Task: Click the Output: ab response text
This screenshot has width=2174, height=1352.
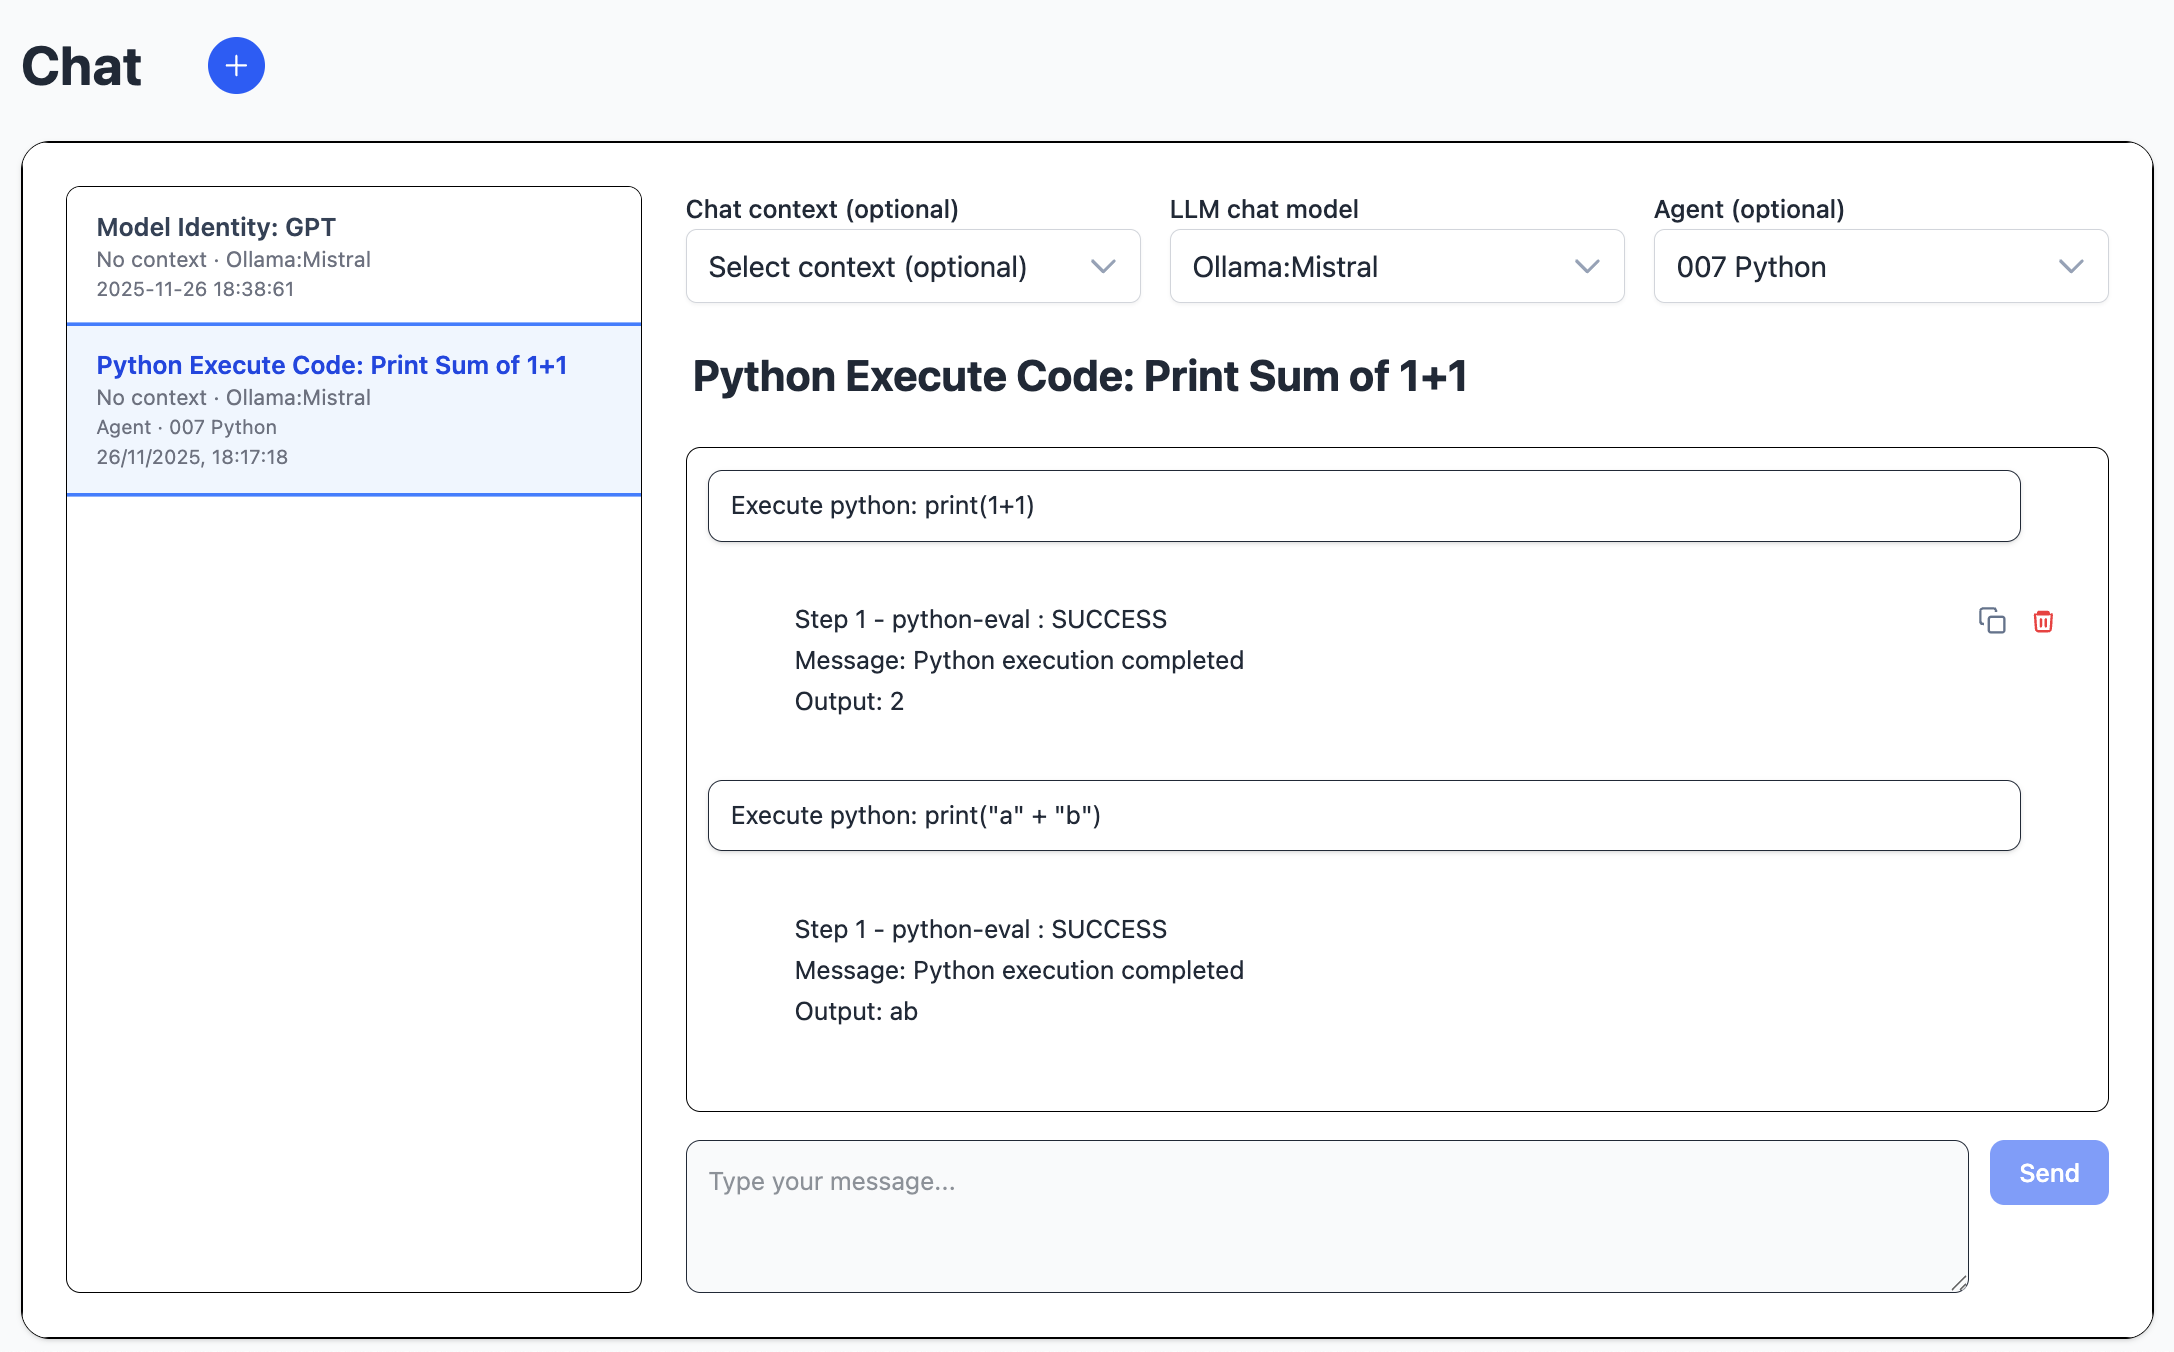Action: pyautogui.click(x=856, y=1012)
